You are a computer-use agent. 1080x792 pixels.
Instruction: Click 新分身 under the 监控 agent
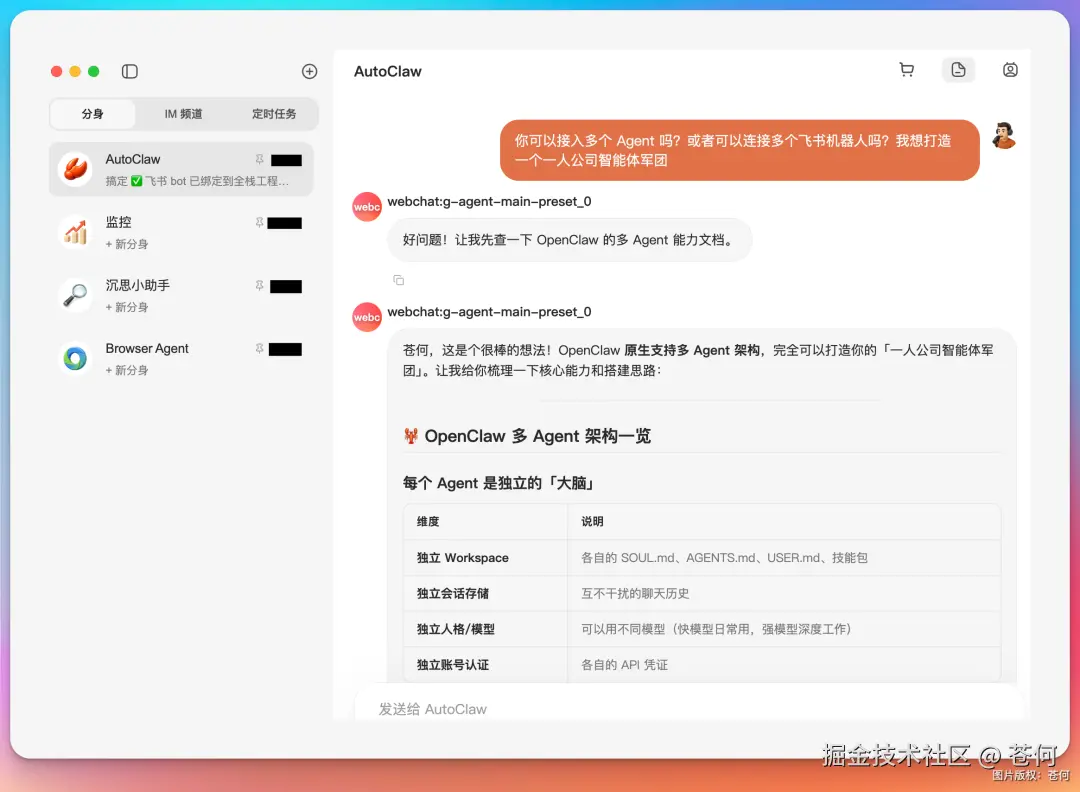[128, 243]
